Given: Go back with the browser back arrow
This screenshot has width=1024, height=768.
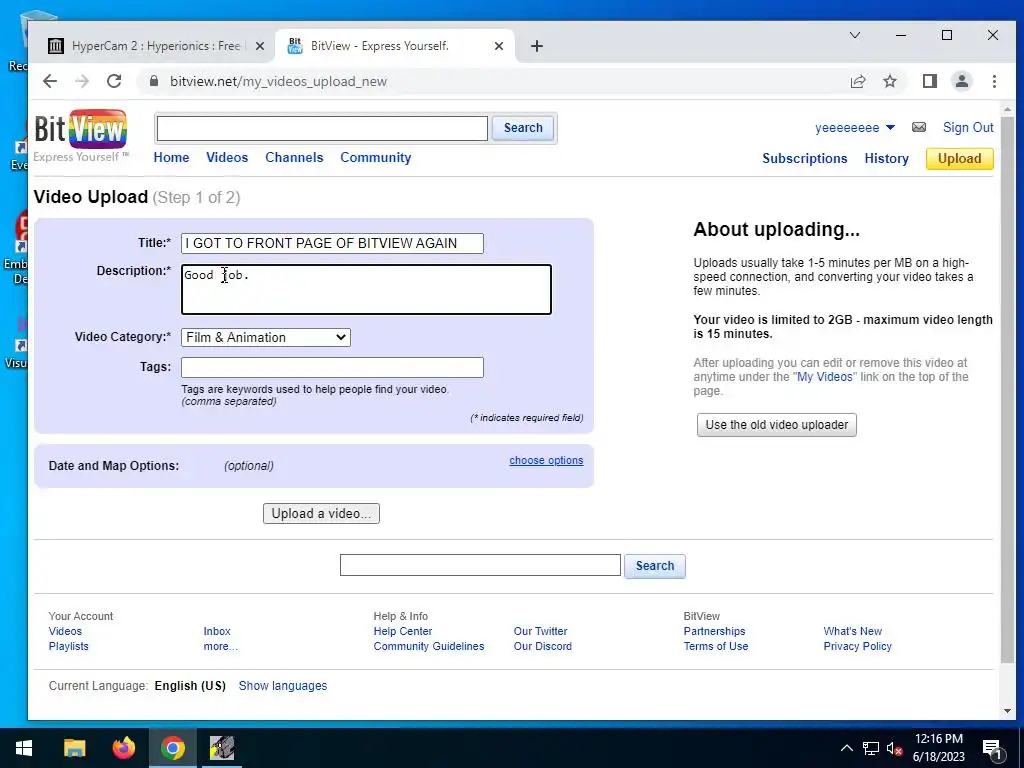Looking at the screenshot, I should pos(50,81).
